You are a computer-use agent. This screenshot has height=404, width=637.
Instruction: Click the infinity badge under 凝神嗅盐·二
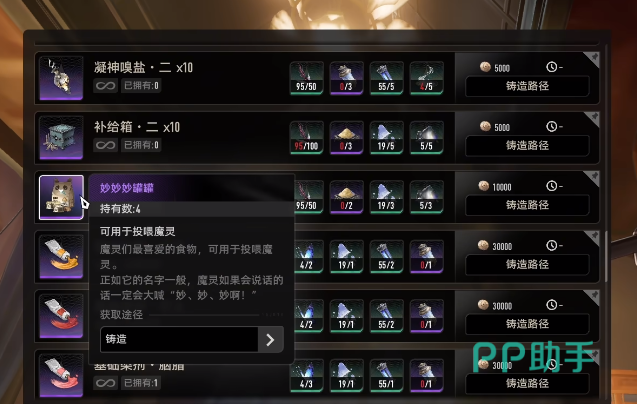(106, 86)
